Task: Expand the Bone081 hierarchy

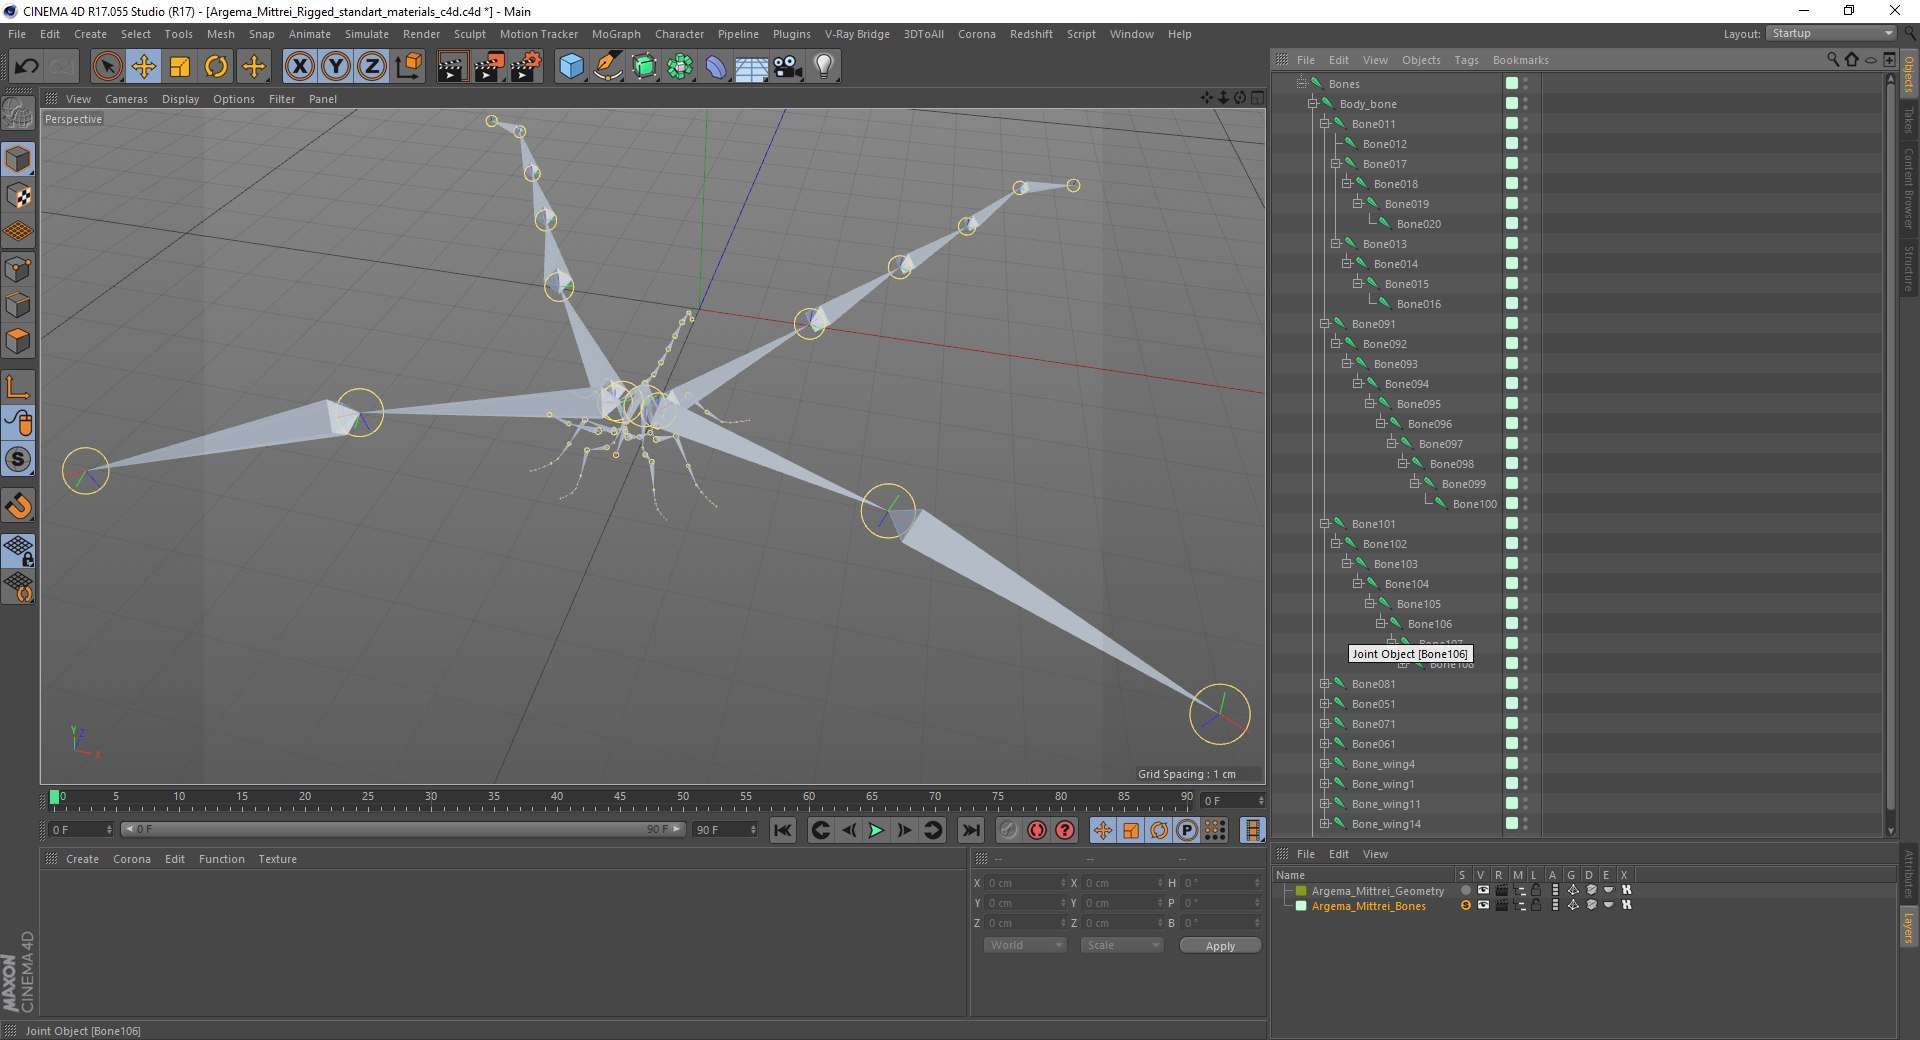Action: pyautogui.click(x=1324, y=684)
